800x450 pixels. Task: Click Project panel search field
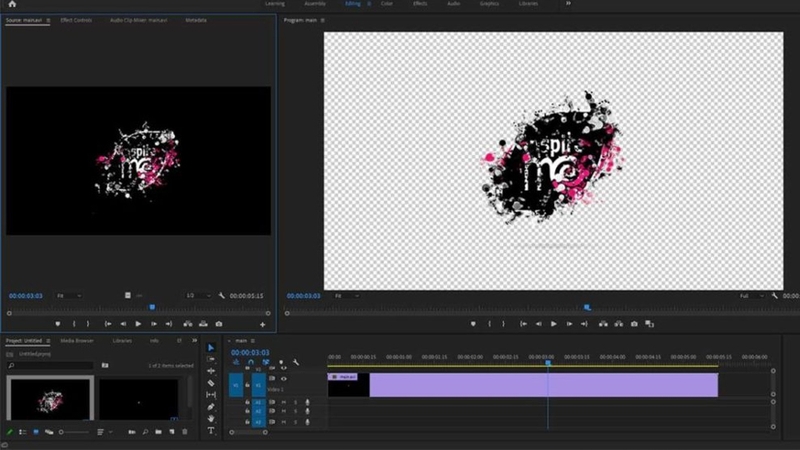pos(51,365)
